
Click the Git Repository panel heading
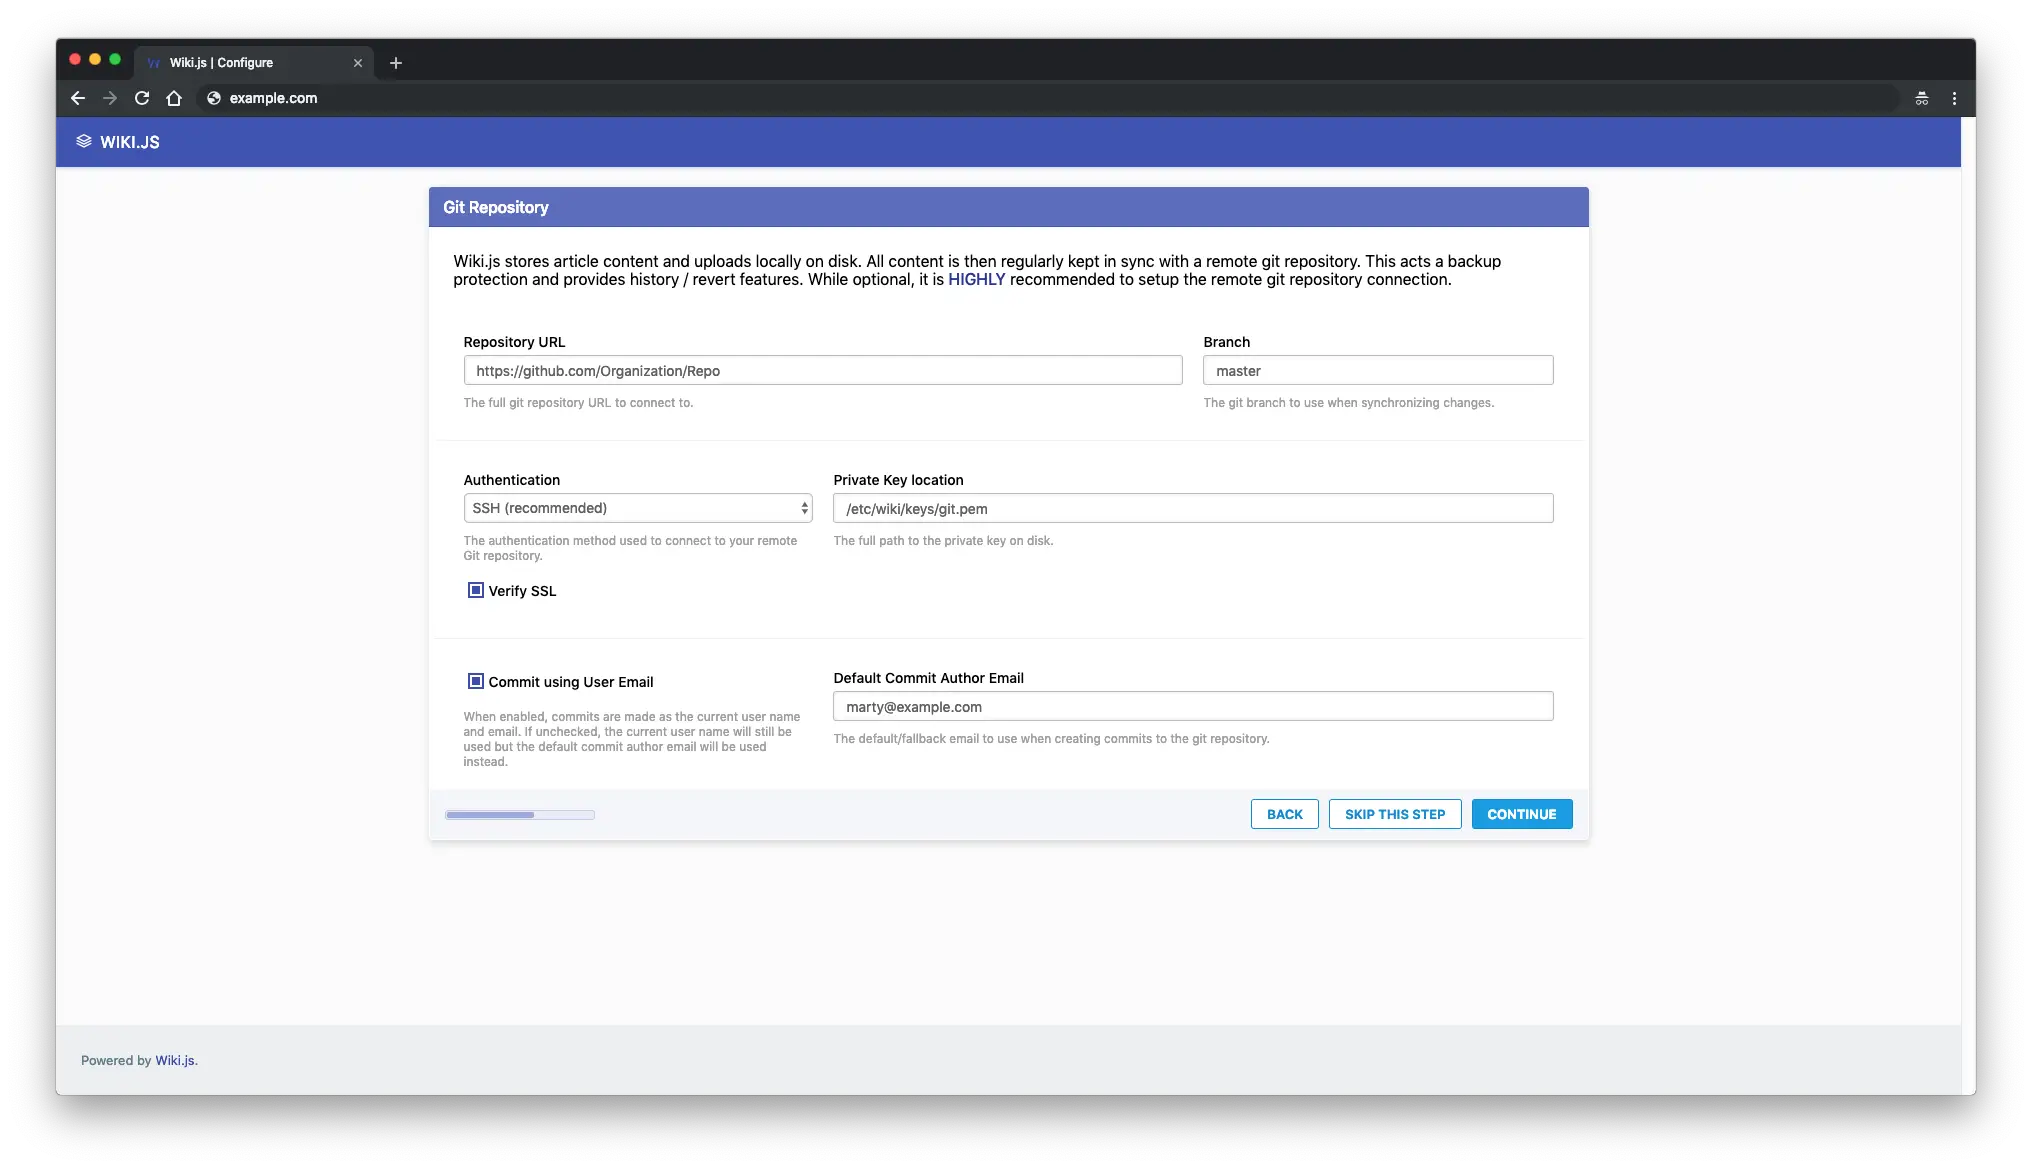click(496, 207)
